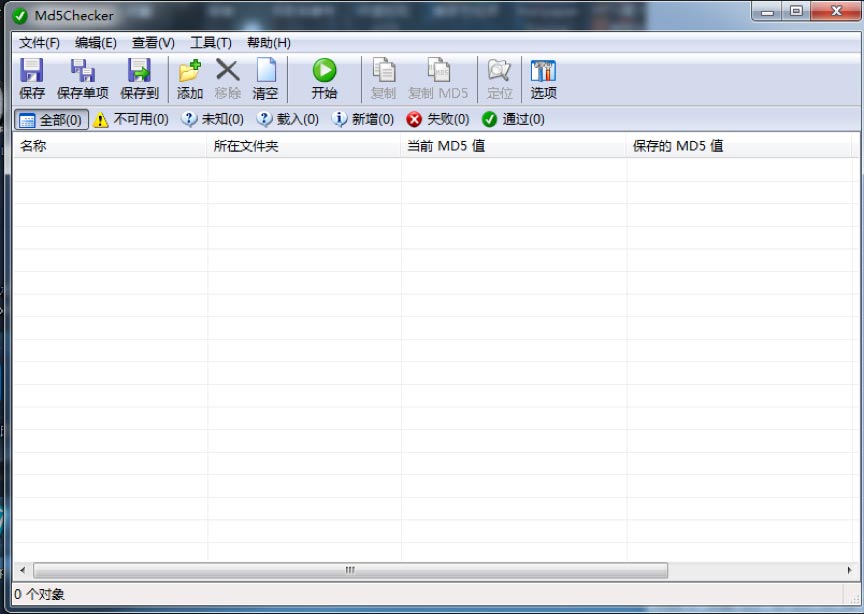Sort by the 名称 column header

click(x=110, y=146)
